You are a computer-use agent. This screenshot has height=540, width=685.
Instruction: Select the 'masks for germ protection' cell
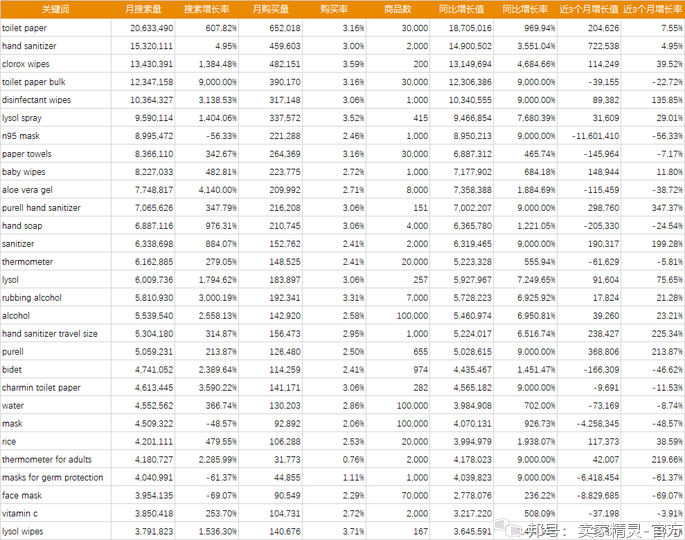tap(53, 478)
